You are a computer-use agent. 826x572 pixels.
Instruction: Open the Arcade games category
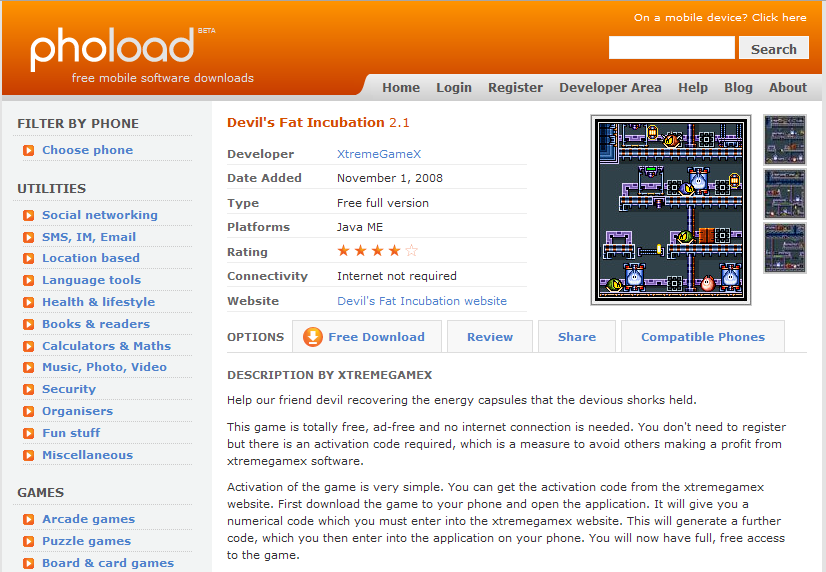coord(88,519)
